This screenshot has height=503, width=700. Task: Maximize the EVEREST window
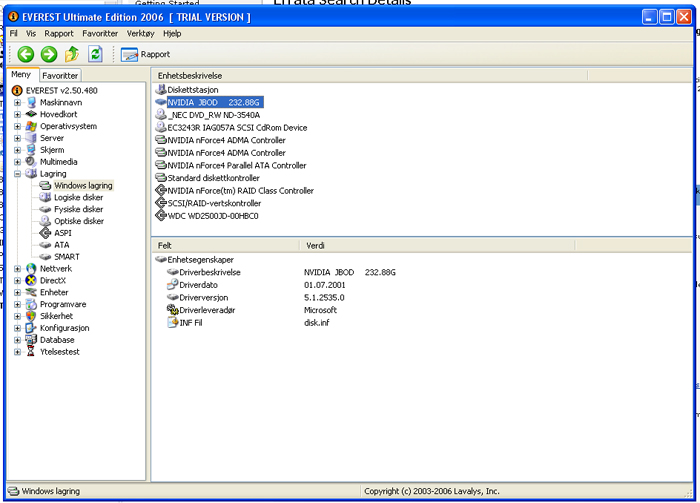[667, 17]
